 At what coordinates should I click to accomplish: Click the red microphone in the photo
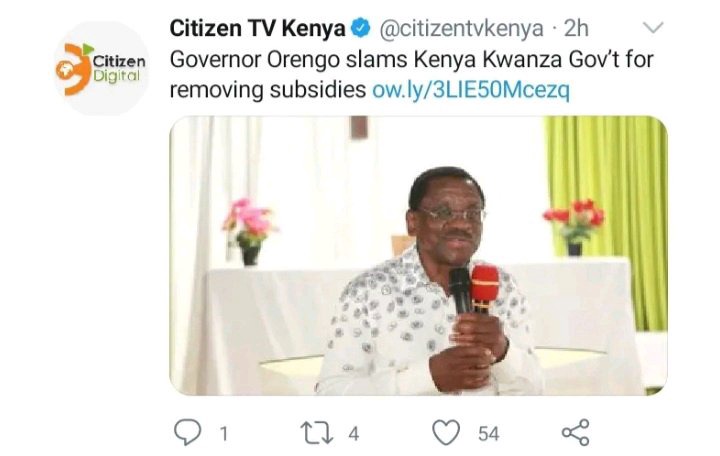click(485, 288)
